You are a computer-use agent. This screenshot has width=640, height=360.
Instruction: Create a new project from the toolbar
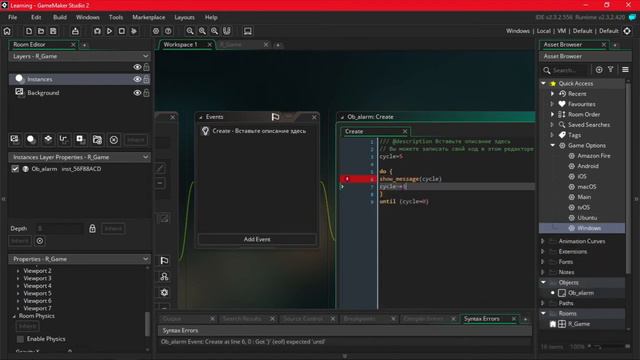[29, 31]
